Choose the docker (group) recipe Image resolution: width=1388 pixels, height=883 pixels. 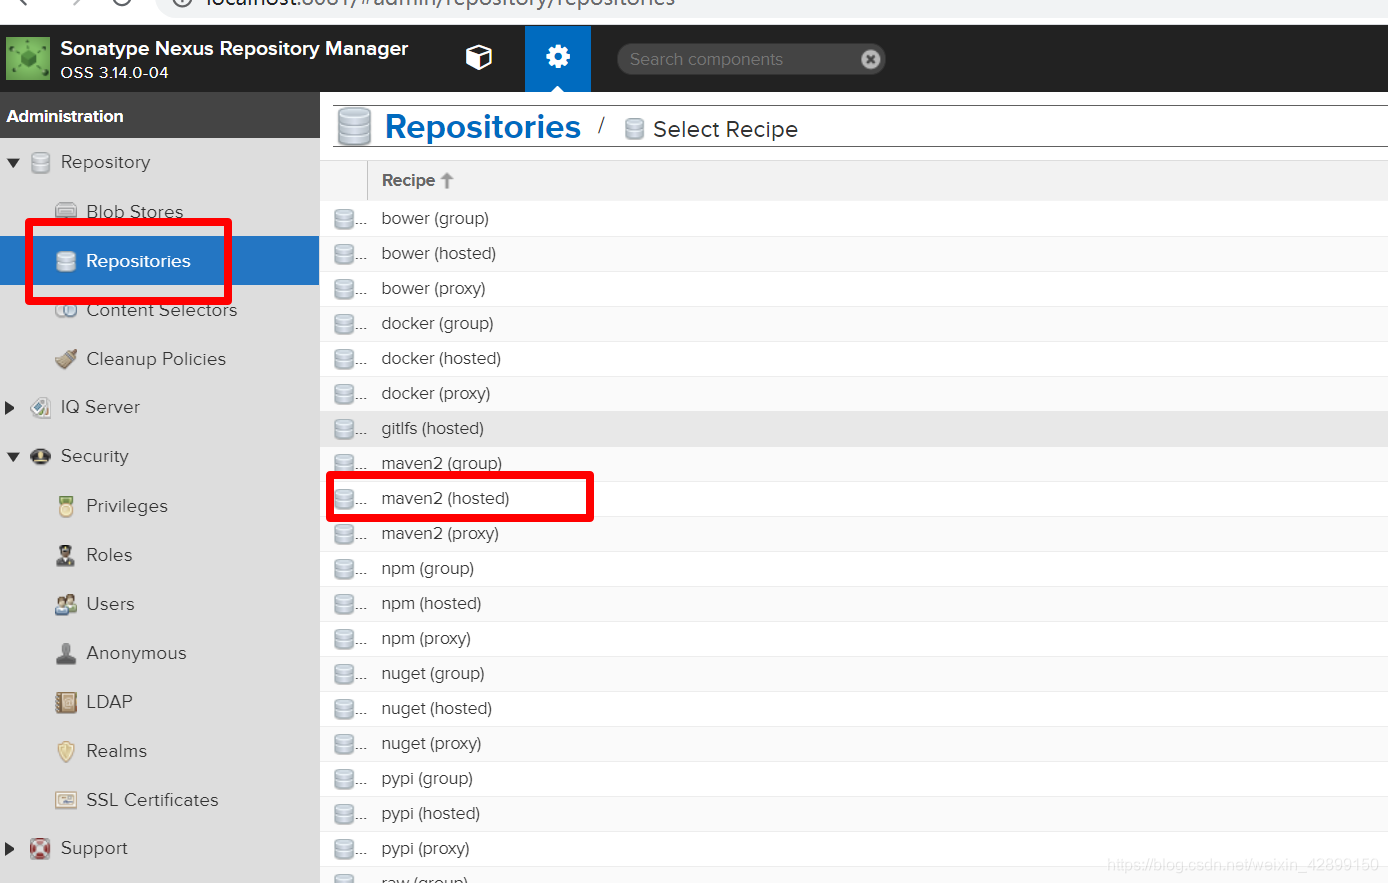click(x=854, y=324)
